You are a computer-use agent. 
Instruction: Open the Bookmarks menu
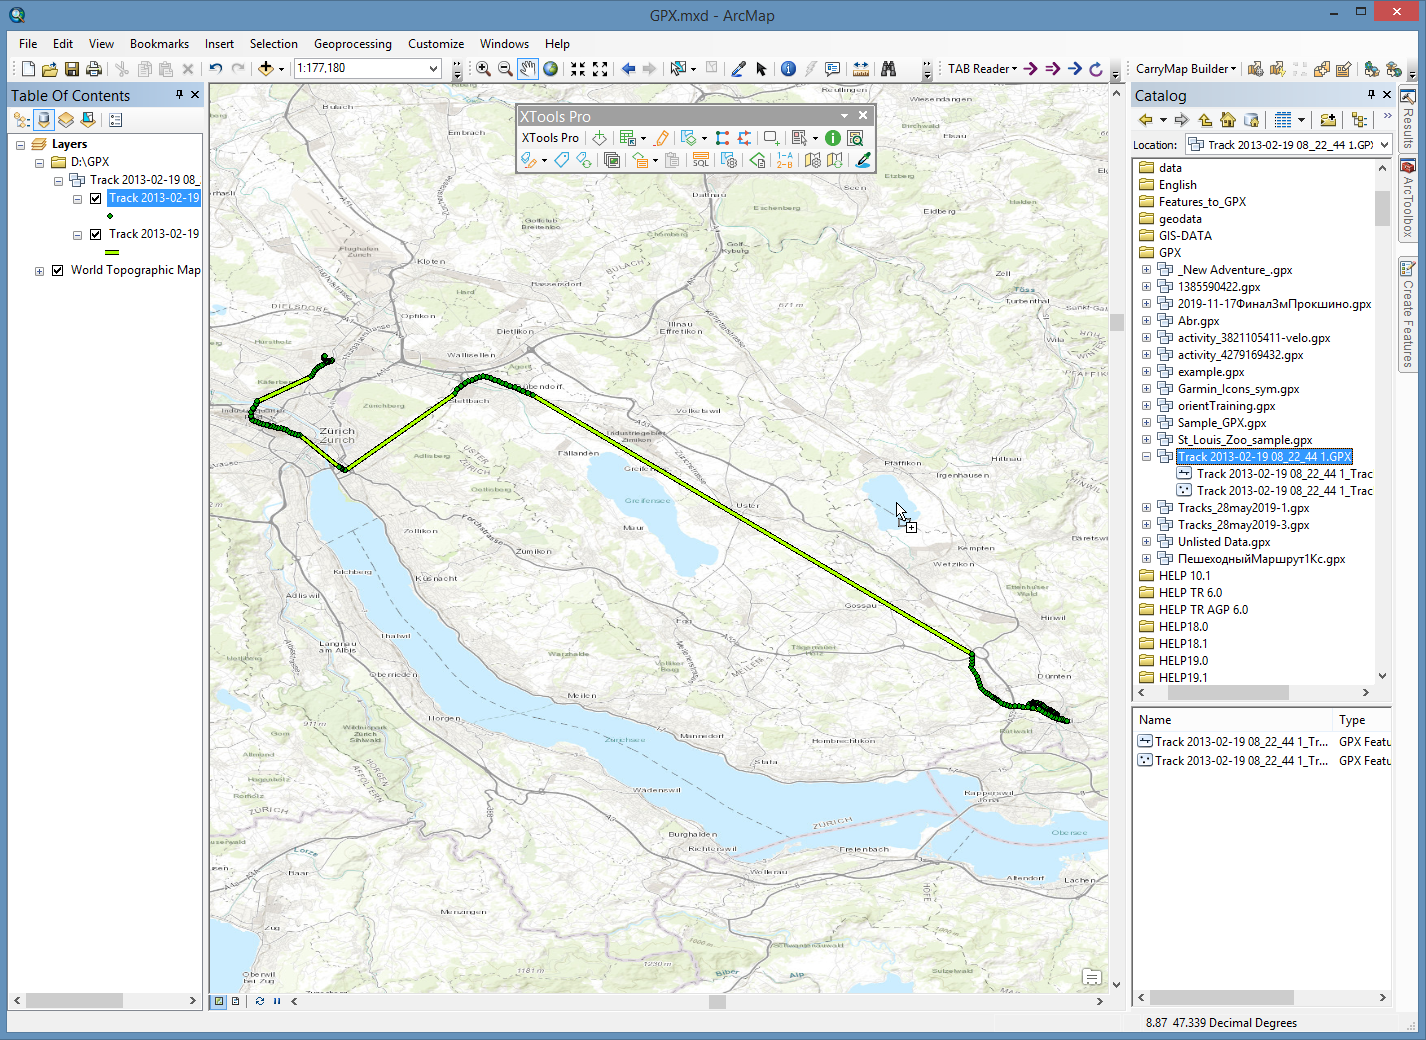159,44
